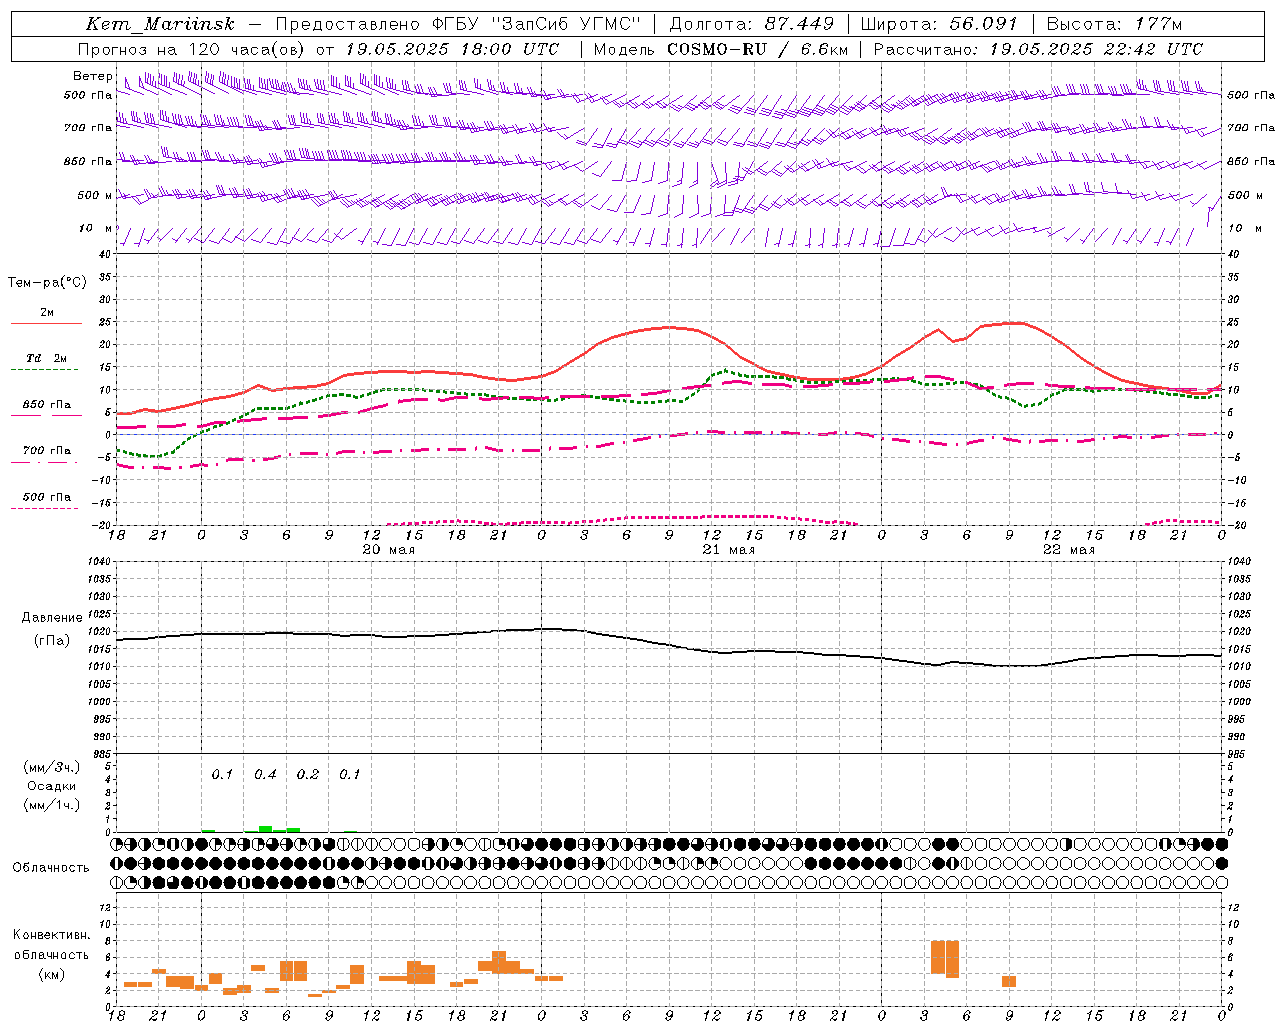Select the 10 м wind level label on the left

coord(96,228)
